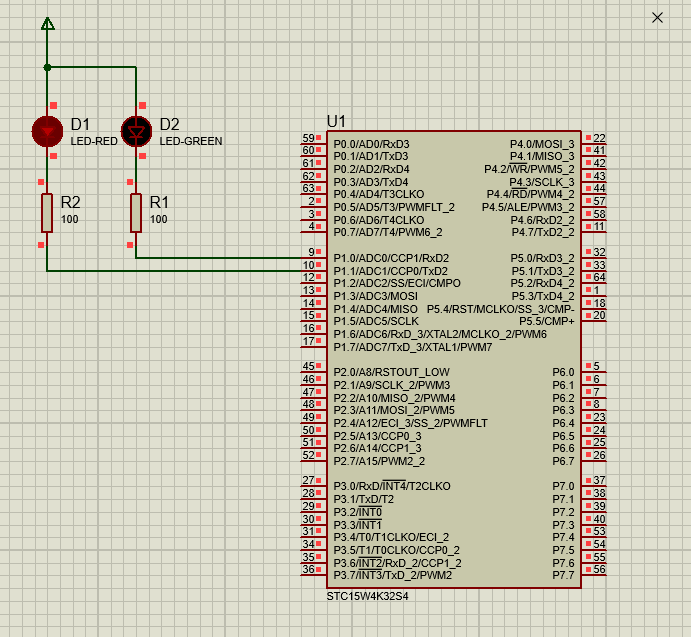The height and width of the screenshot is (637, 691).
Task: Click the 100 value under R2
Action: coord(70,219)
